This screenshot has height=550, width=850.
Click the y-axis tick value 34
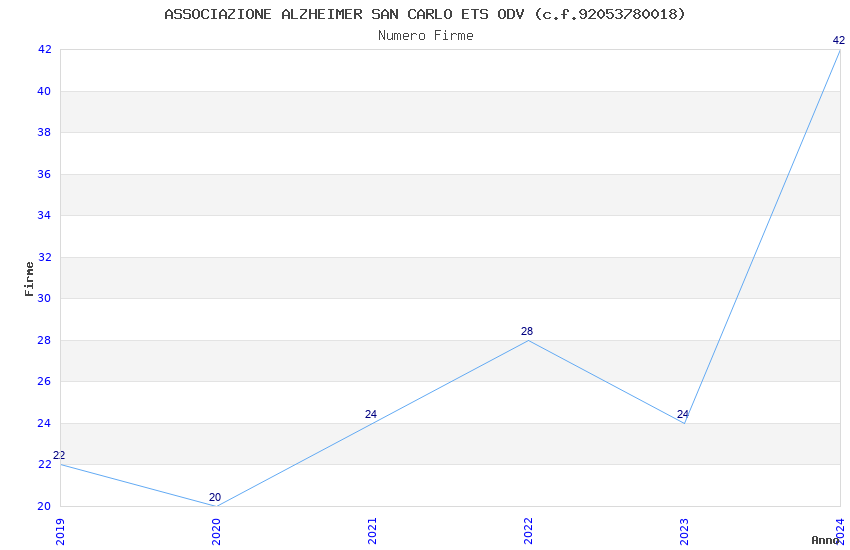click(x=44, y=215)
